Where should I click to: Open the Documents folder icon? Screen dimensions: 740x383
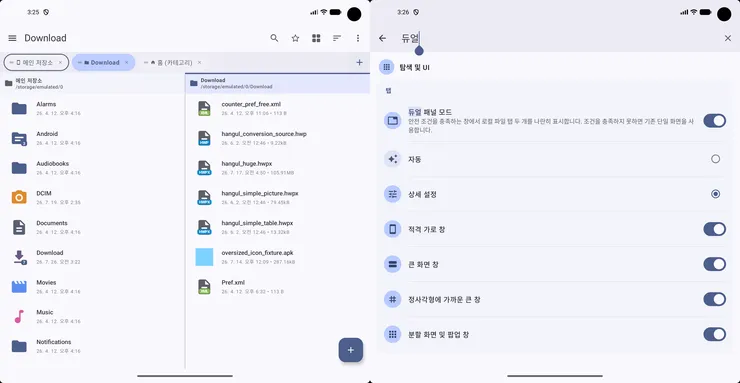(19, 227)
